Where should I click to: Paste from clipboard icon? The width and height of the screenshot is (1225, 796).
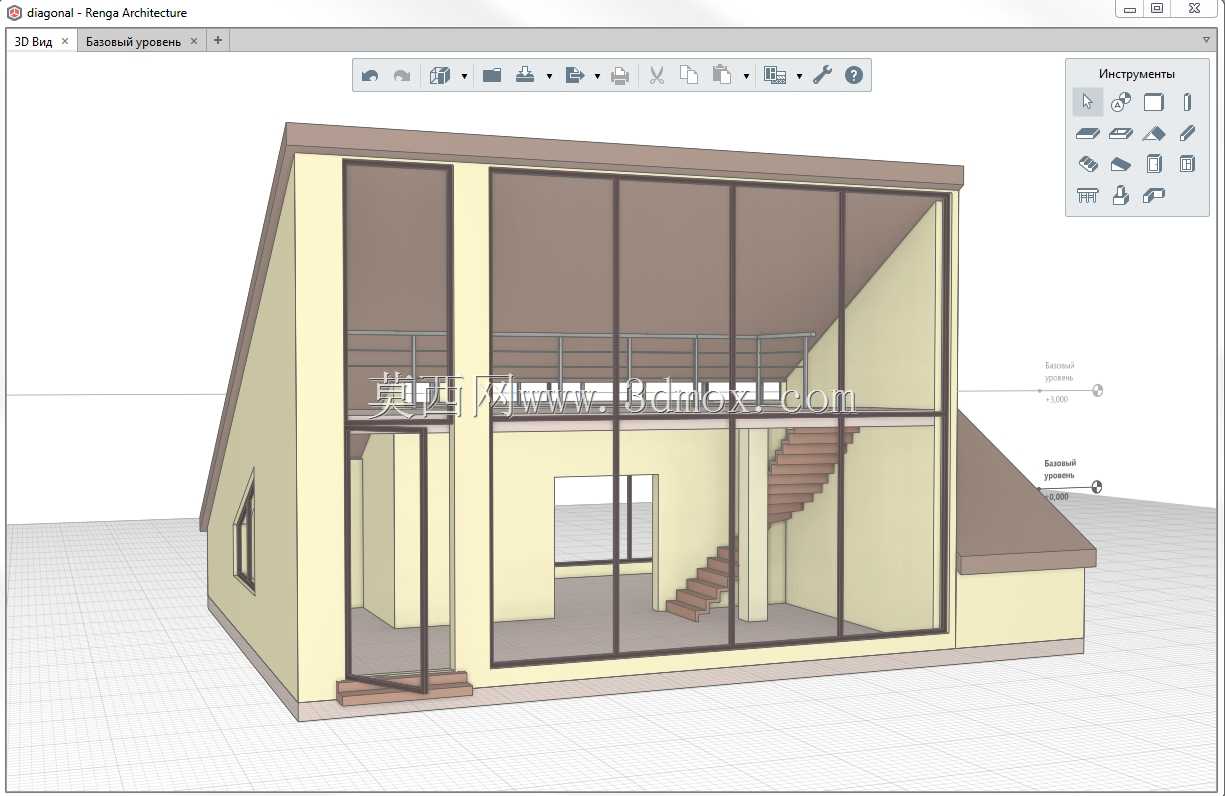click(722, 75)
